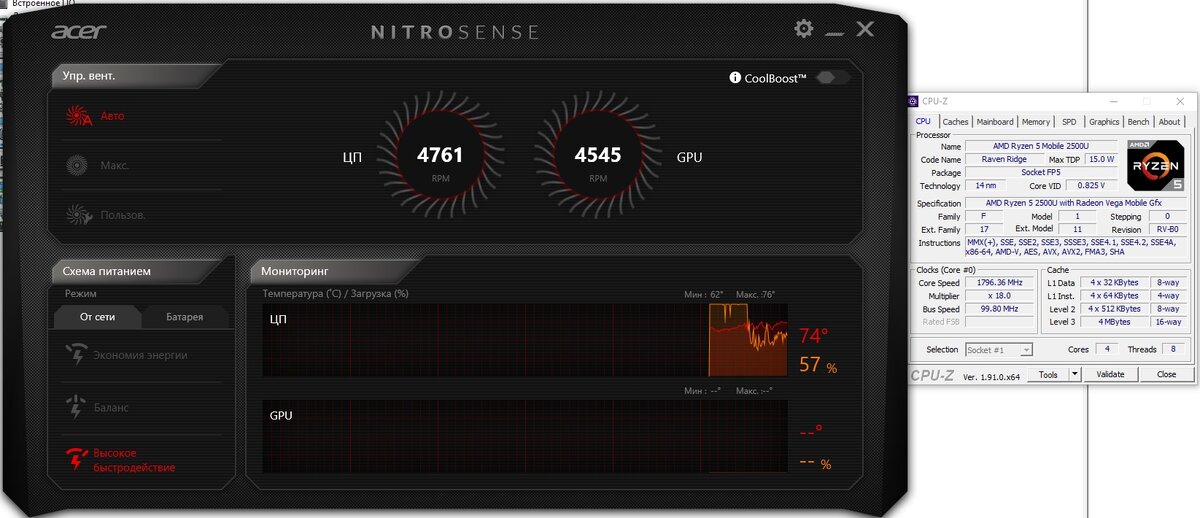This screenshot has width=1200, height=518.
Task: Open the About tab in CPU-Z
Action: tap(1169, 122)
